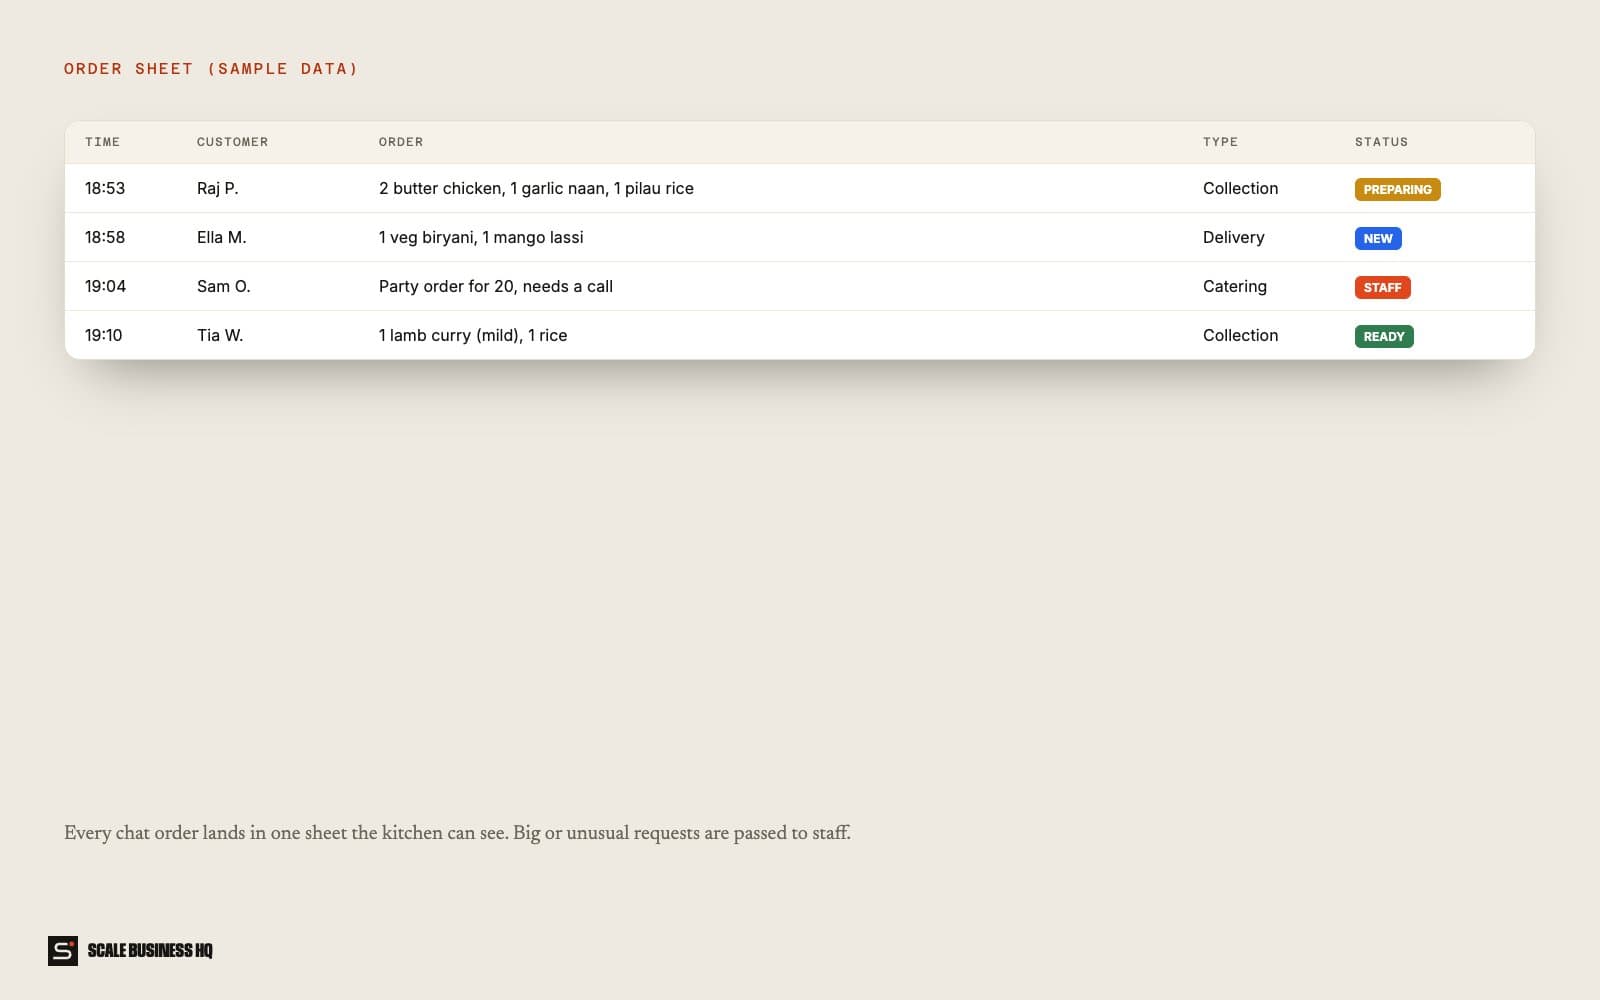The height and width of the screenshot is (1000, 1600).
Task: Click Collection type in Tia W. row
Action: coord(1240,335)
